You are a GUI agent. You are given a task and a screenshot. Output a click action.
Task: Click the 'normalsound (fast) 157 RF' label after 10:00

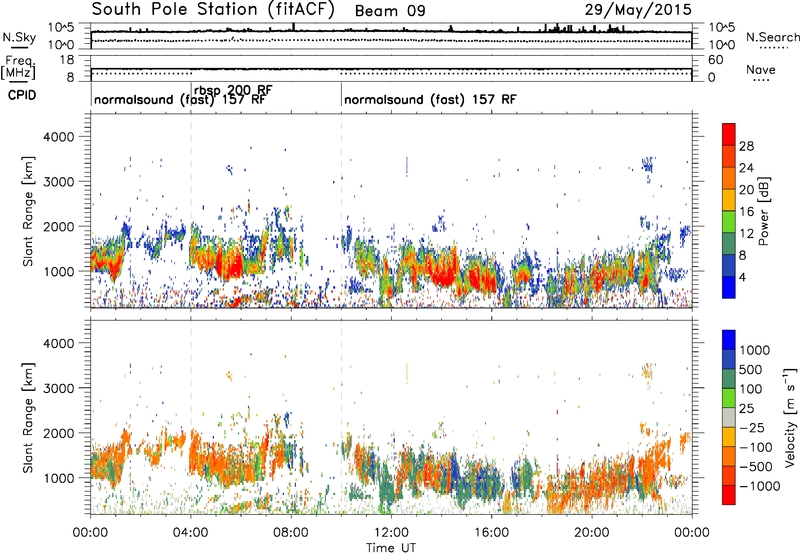(430, 99)
